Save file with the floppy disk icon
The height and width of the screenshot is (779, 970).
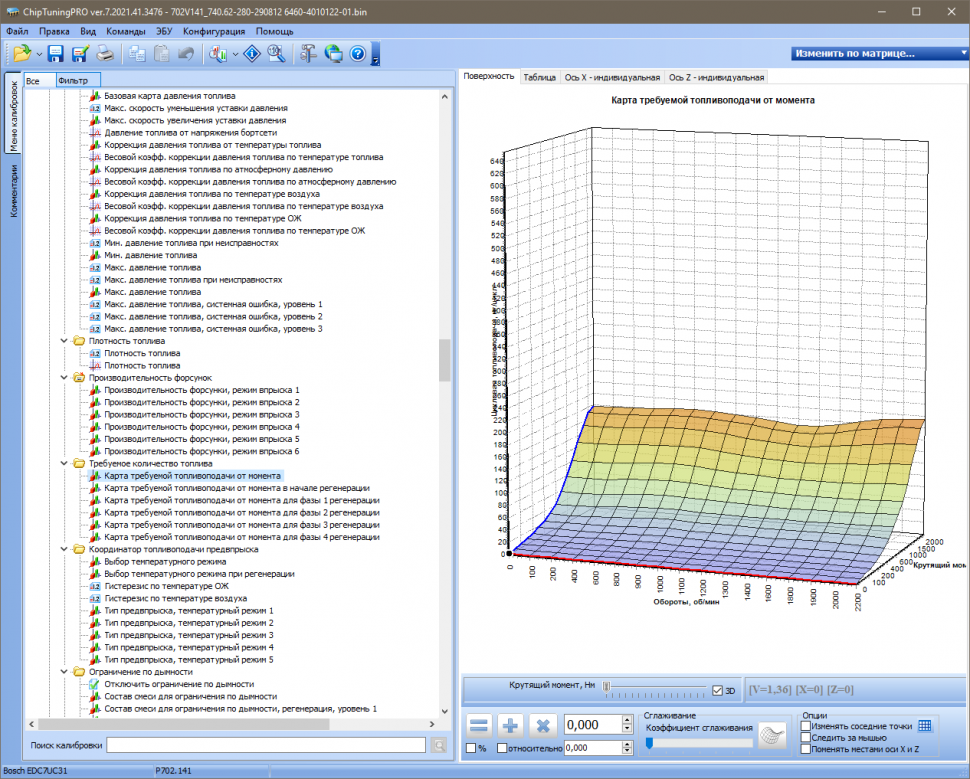56,54
